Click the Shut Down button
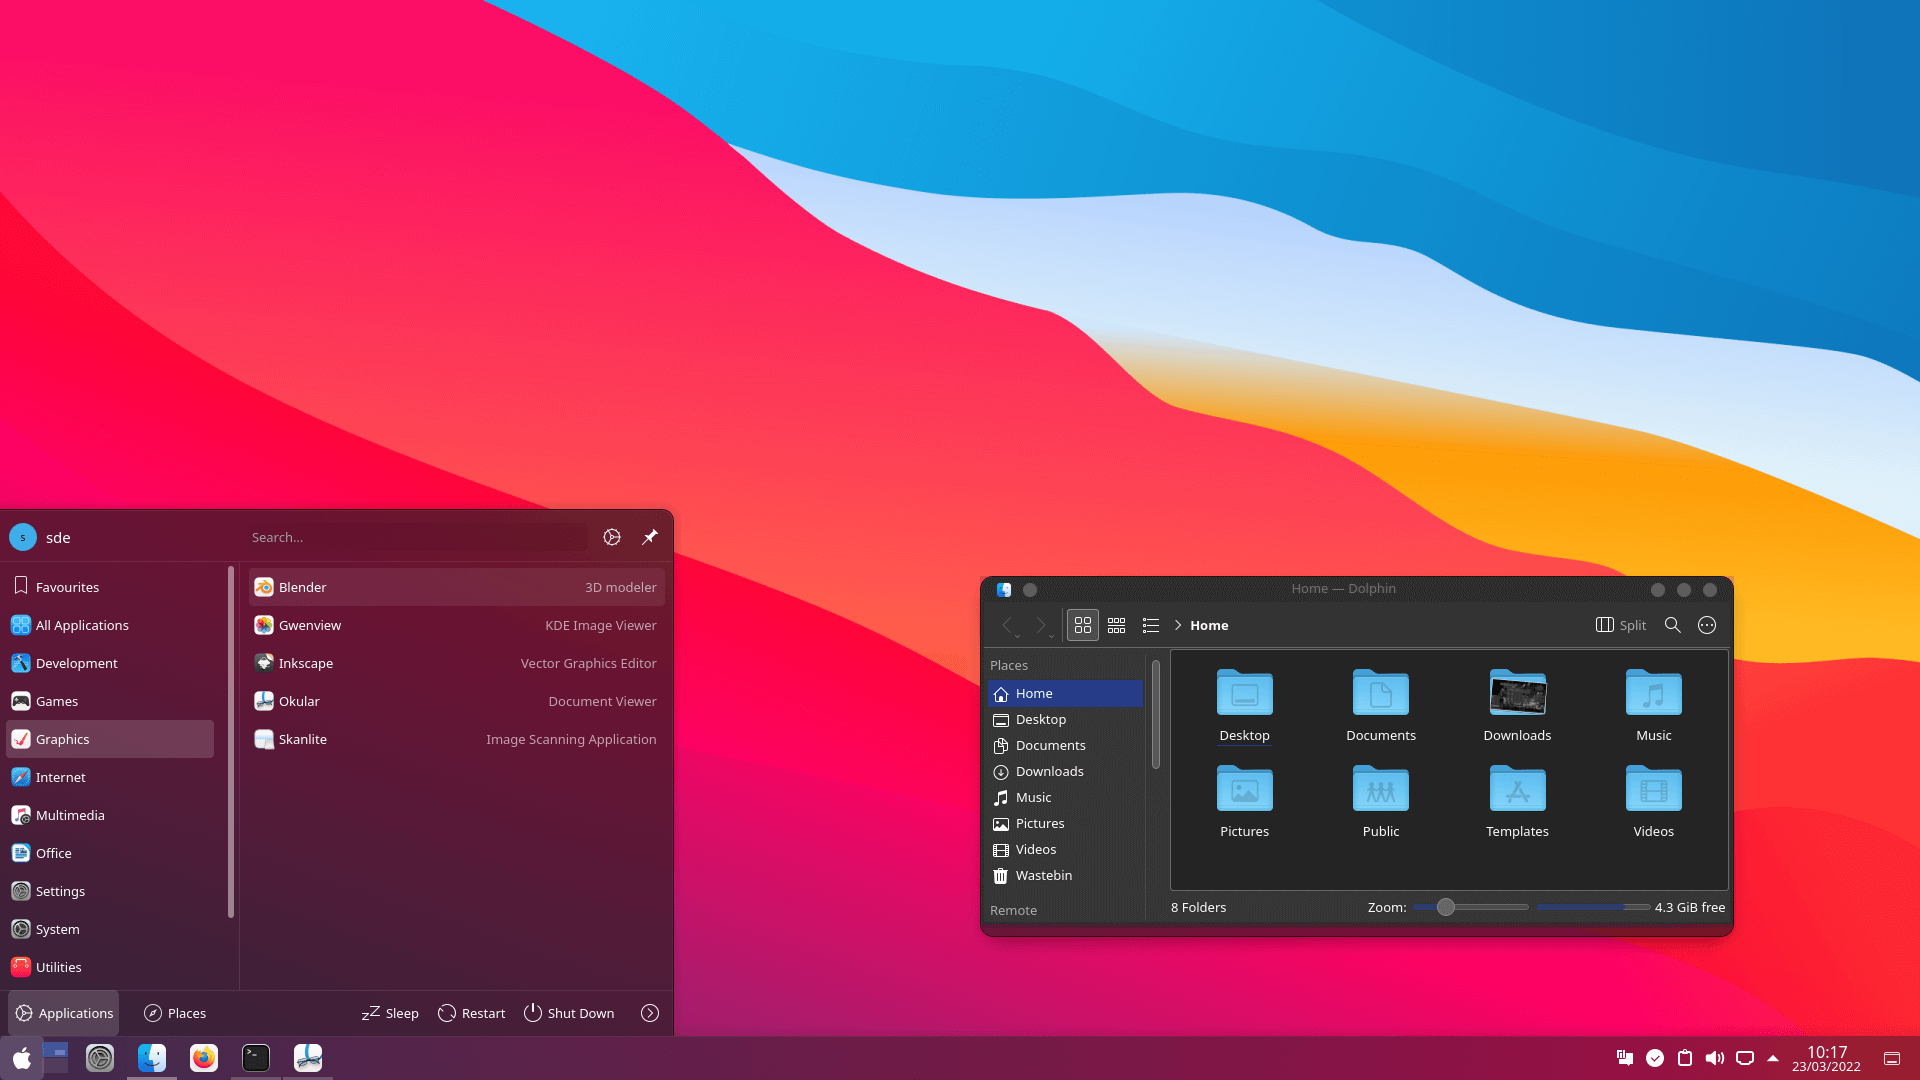 [569, 1013]
